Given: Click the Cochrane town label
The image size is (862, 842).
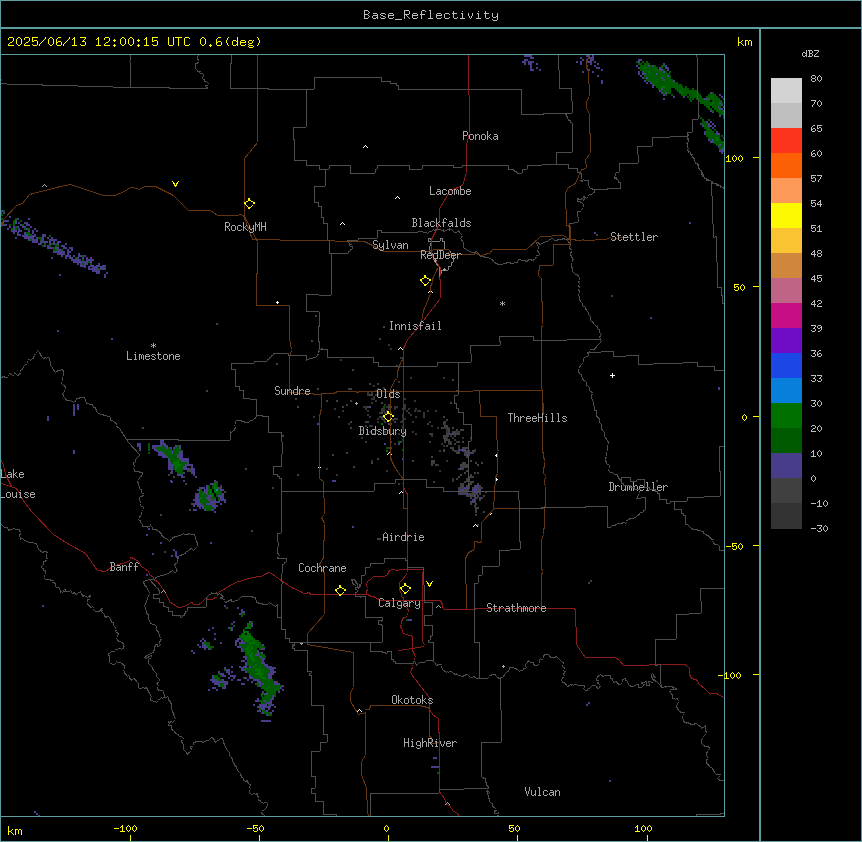Looking at the screenshot, I should point(322,568).
